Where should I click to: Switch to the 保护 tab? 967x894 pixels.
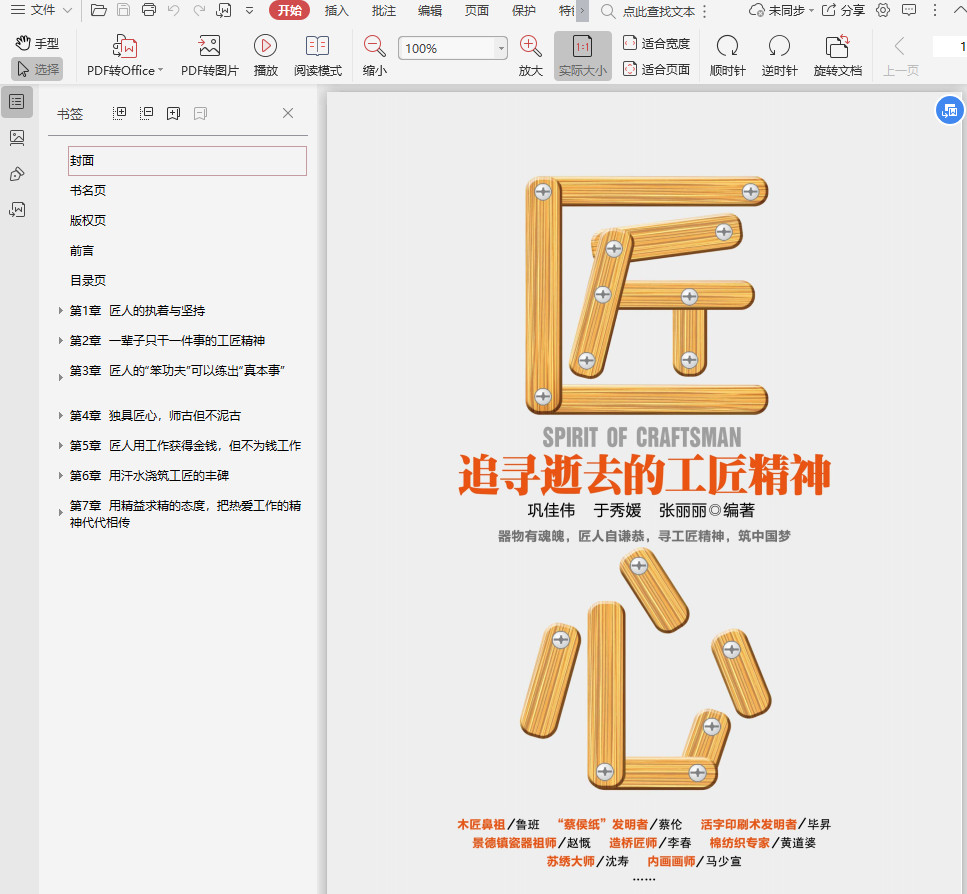point(524,10)
